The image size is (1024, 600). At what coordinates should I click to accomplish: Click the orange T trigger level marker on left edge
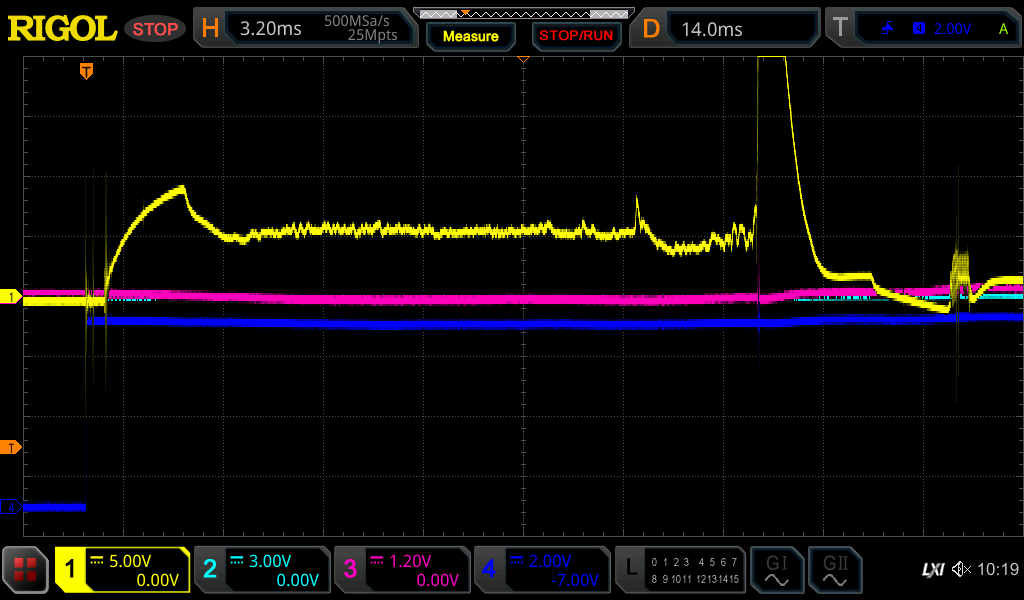(x=11, y=447)
